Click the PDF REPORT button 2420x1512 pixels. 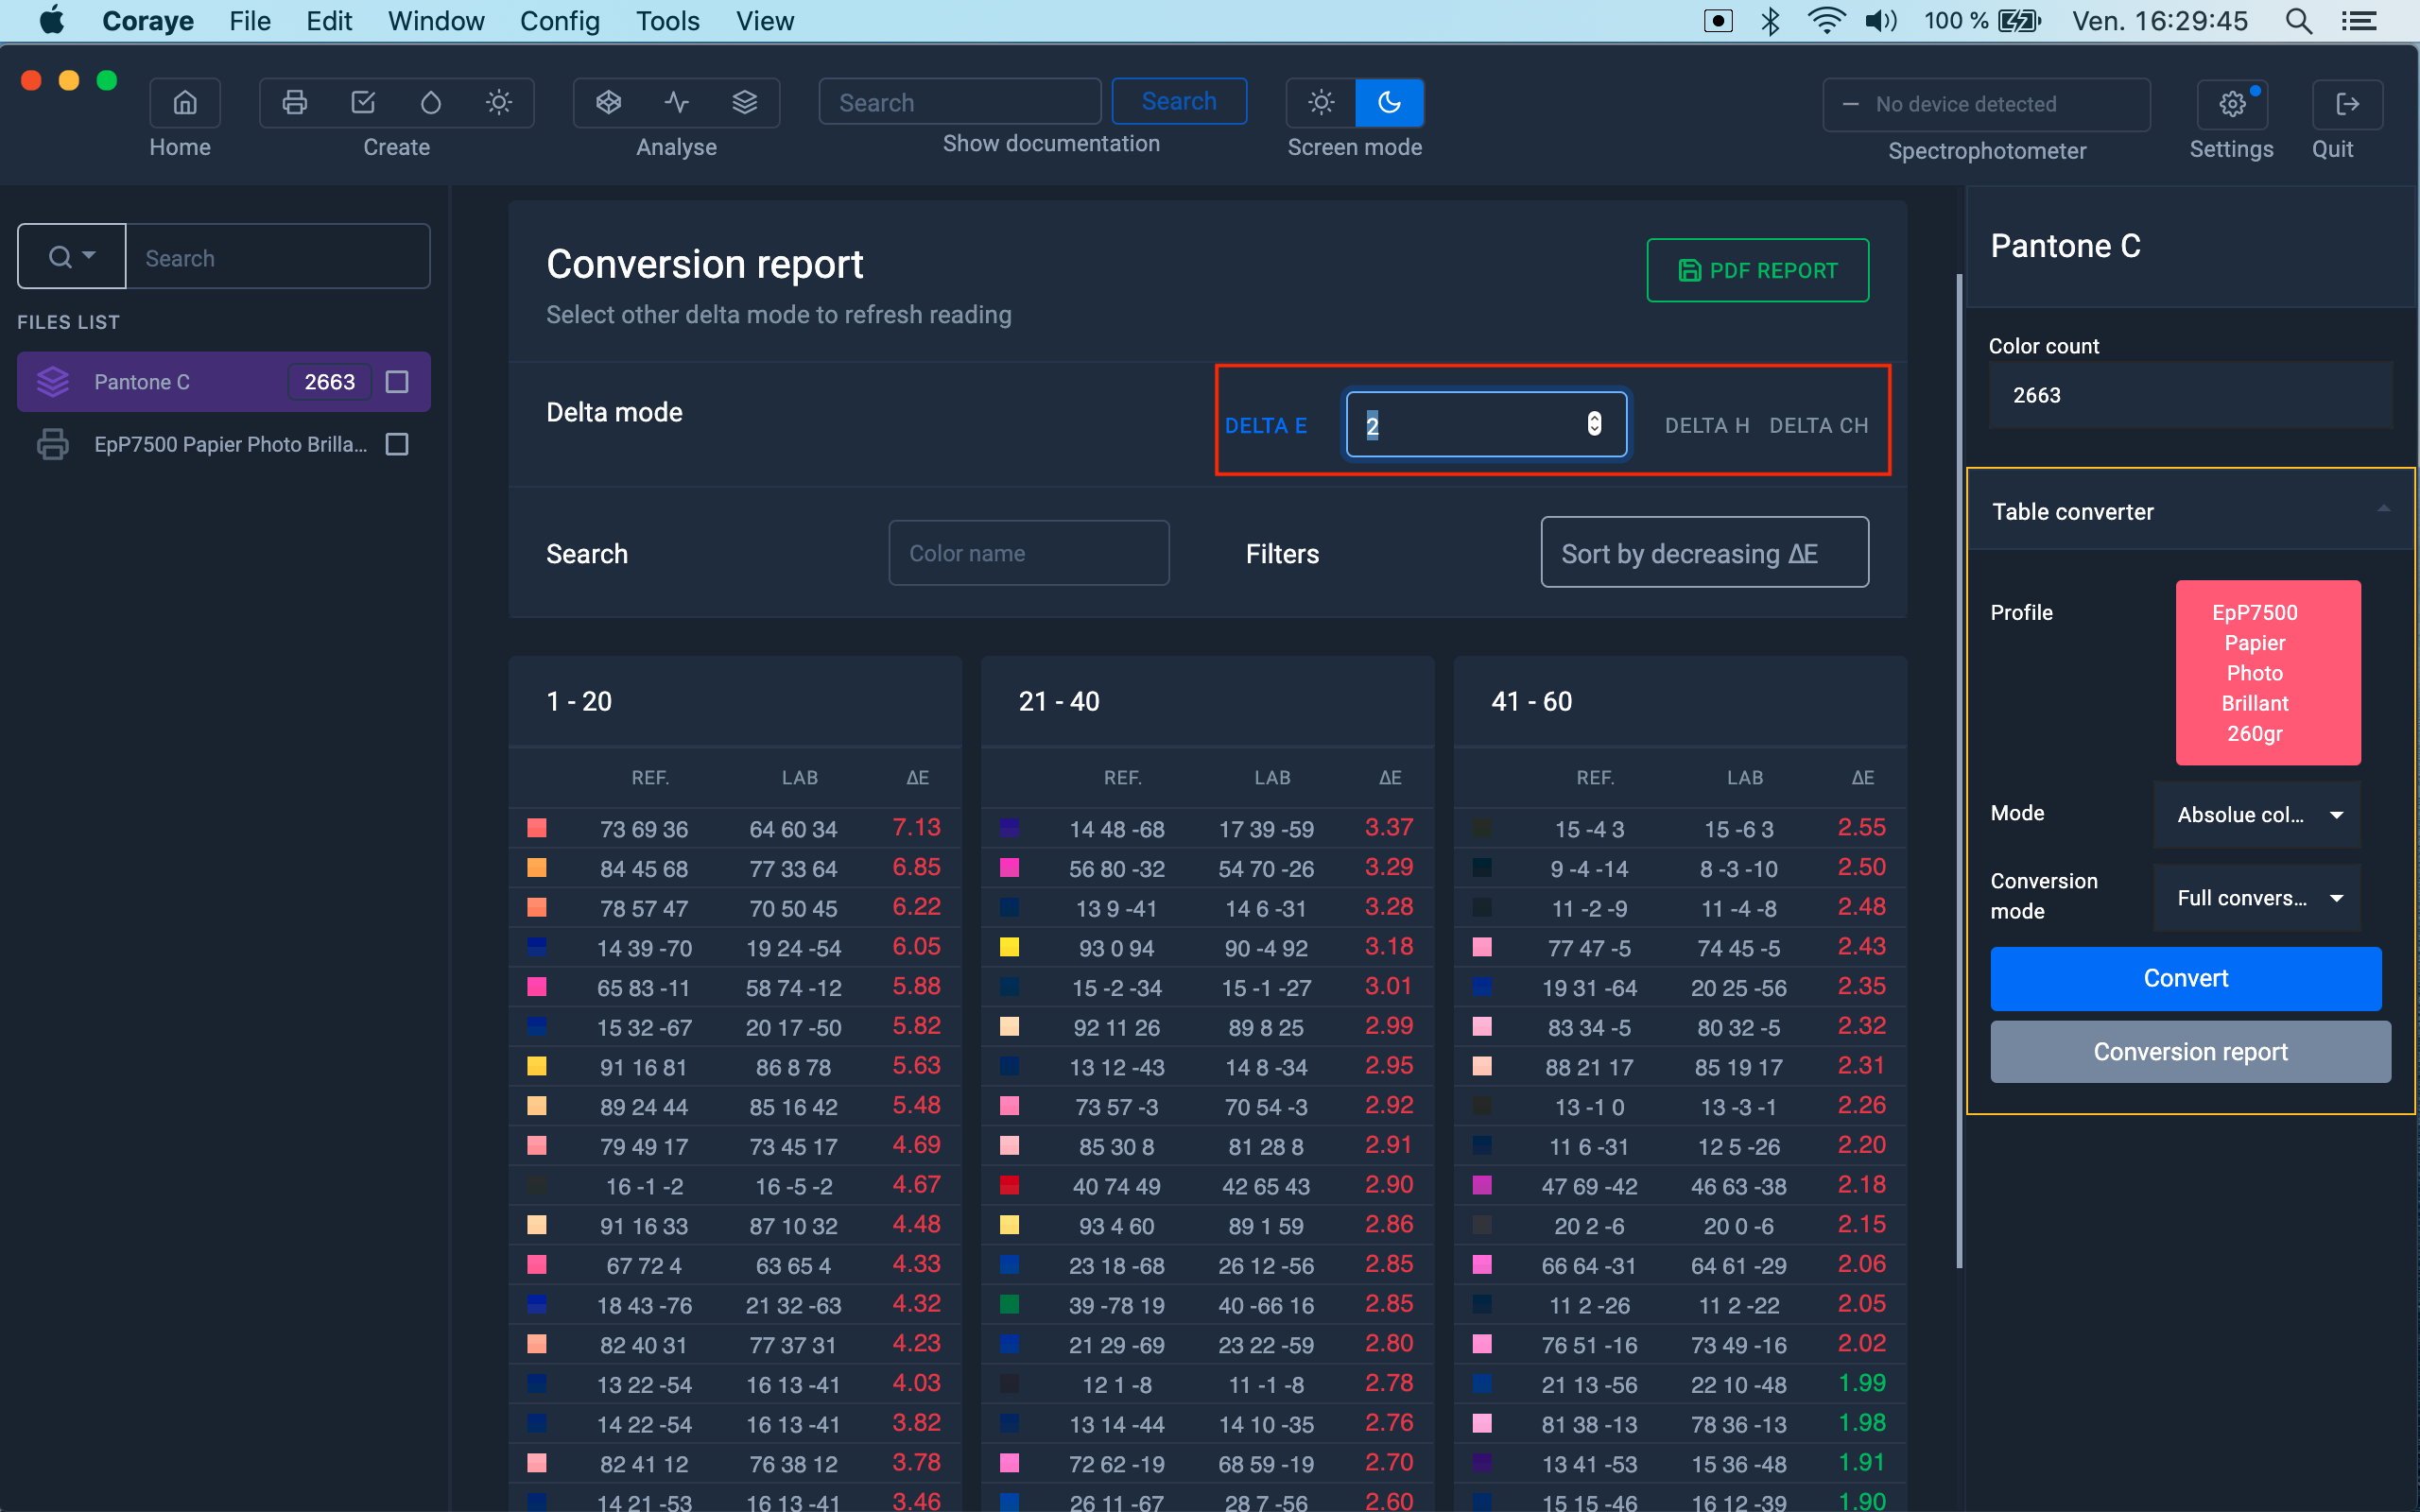pyautogui.click(x=1757, y=270)
